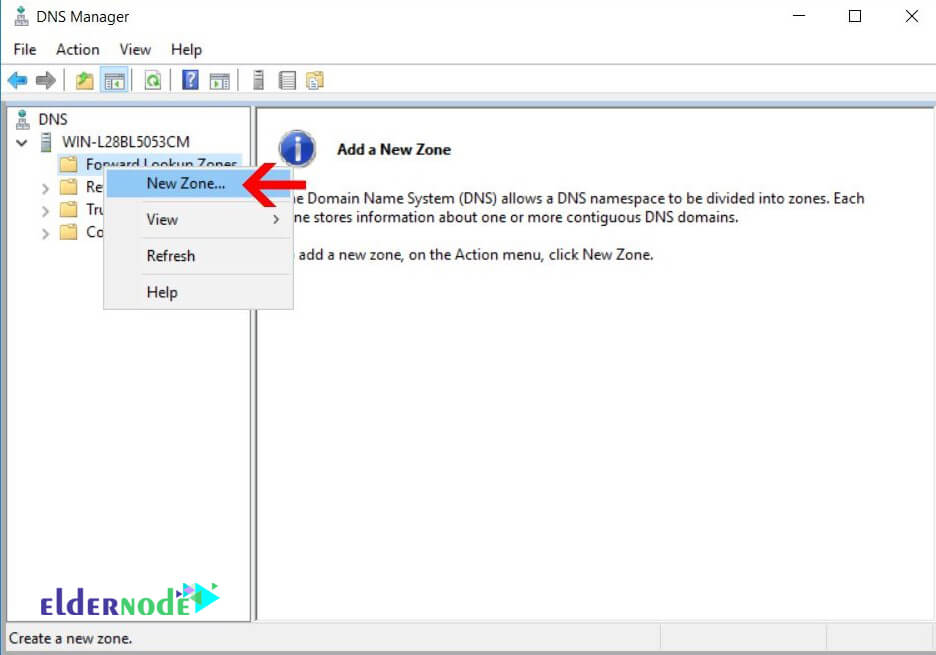Open the Action menu
Screen dimensions: 936x655
pos(78,50)
